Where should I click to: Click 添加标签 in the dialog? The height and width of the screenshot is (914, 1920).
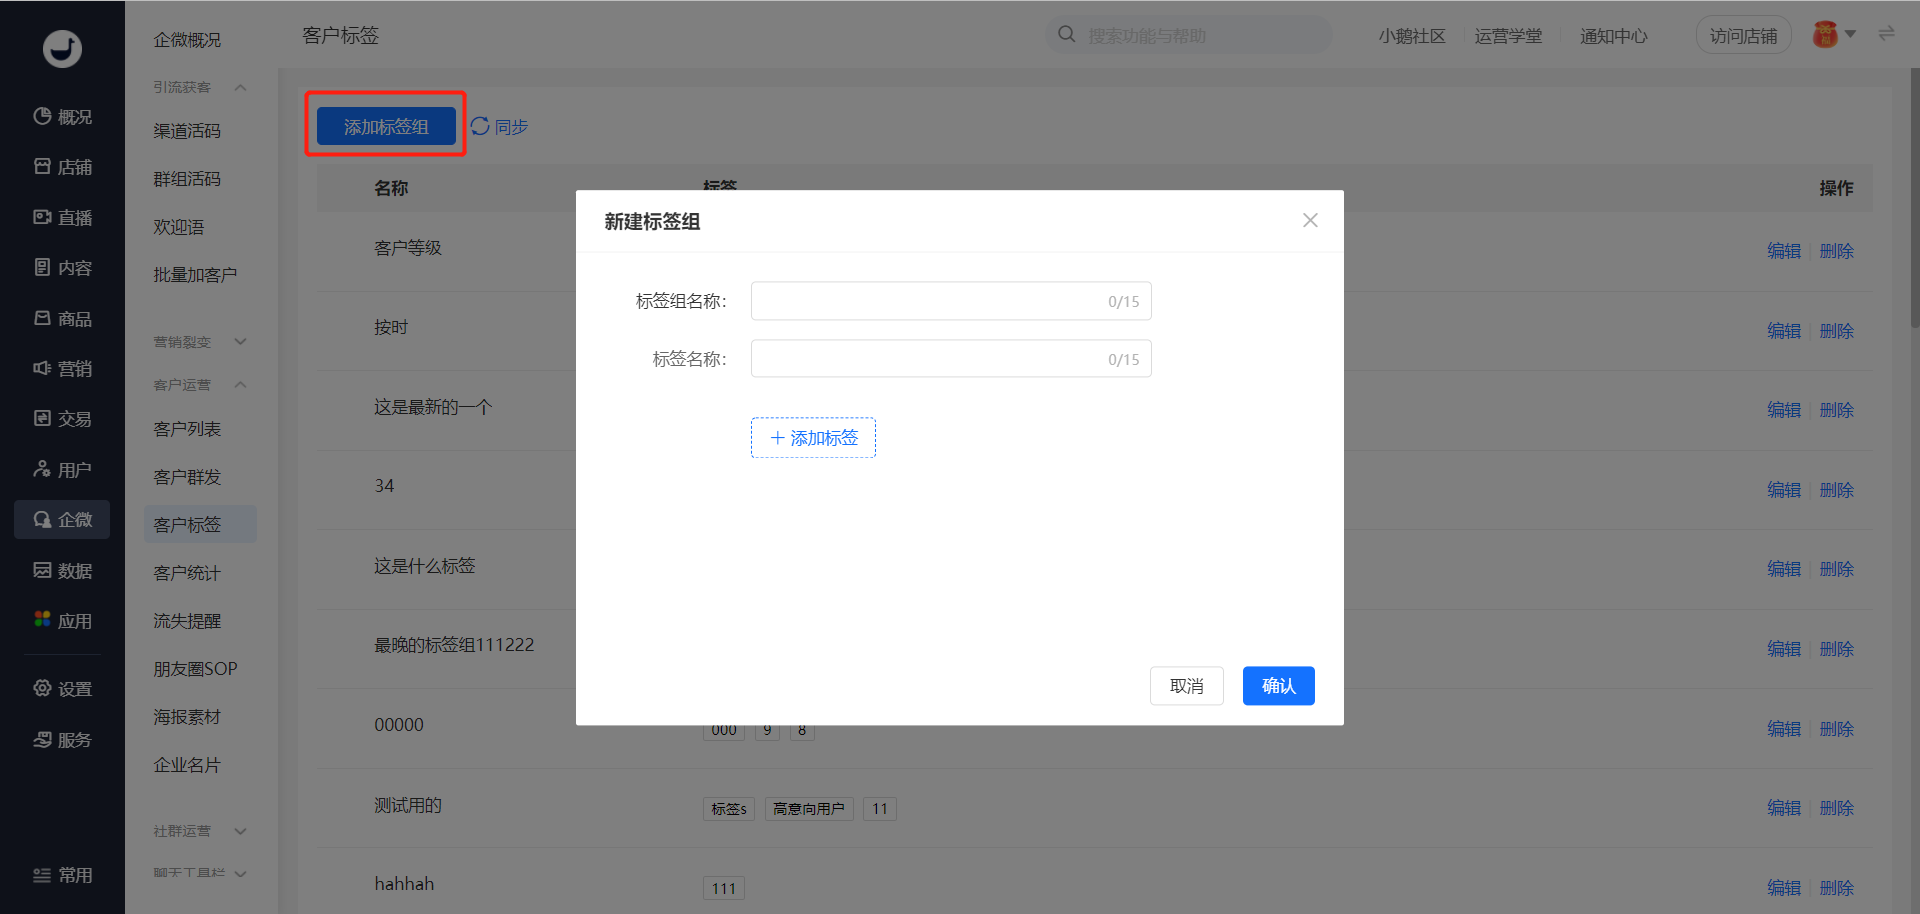(813, 437)
